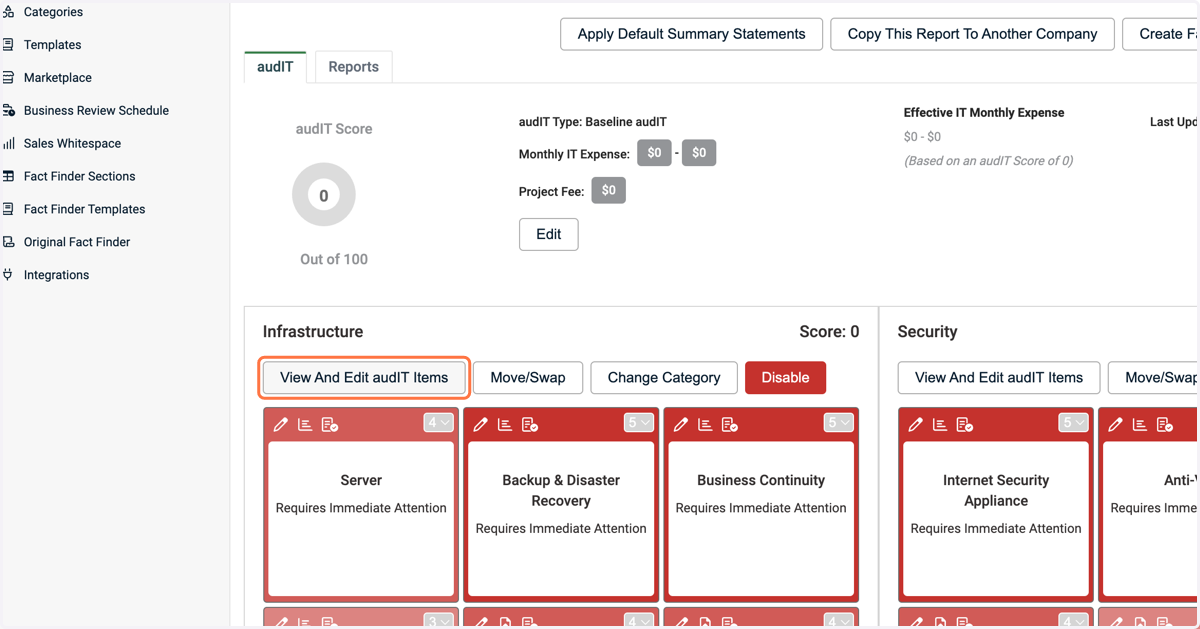The height and width of the screenshot is (629, 1200).
Task: Click the Sales Whitespace bar chart icon
Action: coord(9,144)
